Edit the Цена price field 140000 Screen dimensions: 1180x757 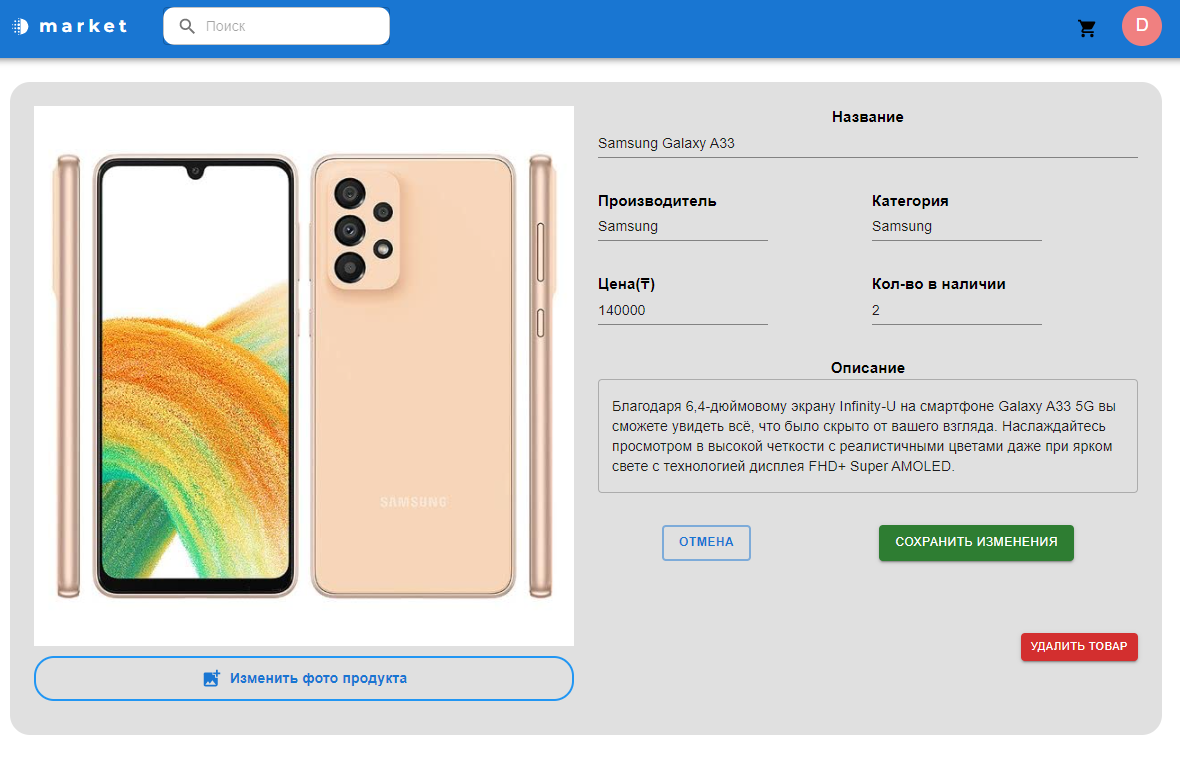pyautogui.click(x=683, y=310)
